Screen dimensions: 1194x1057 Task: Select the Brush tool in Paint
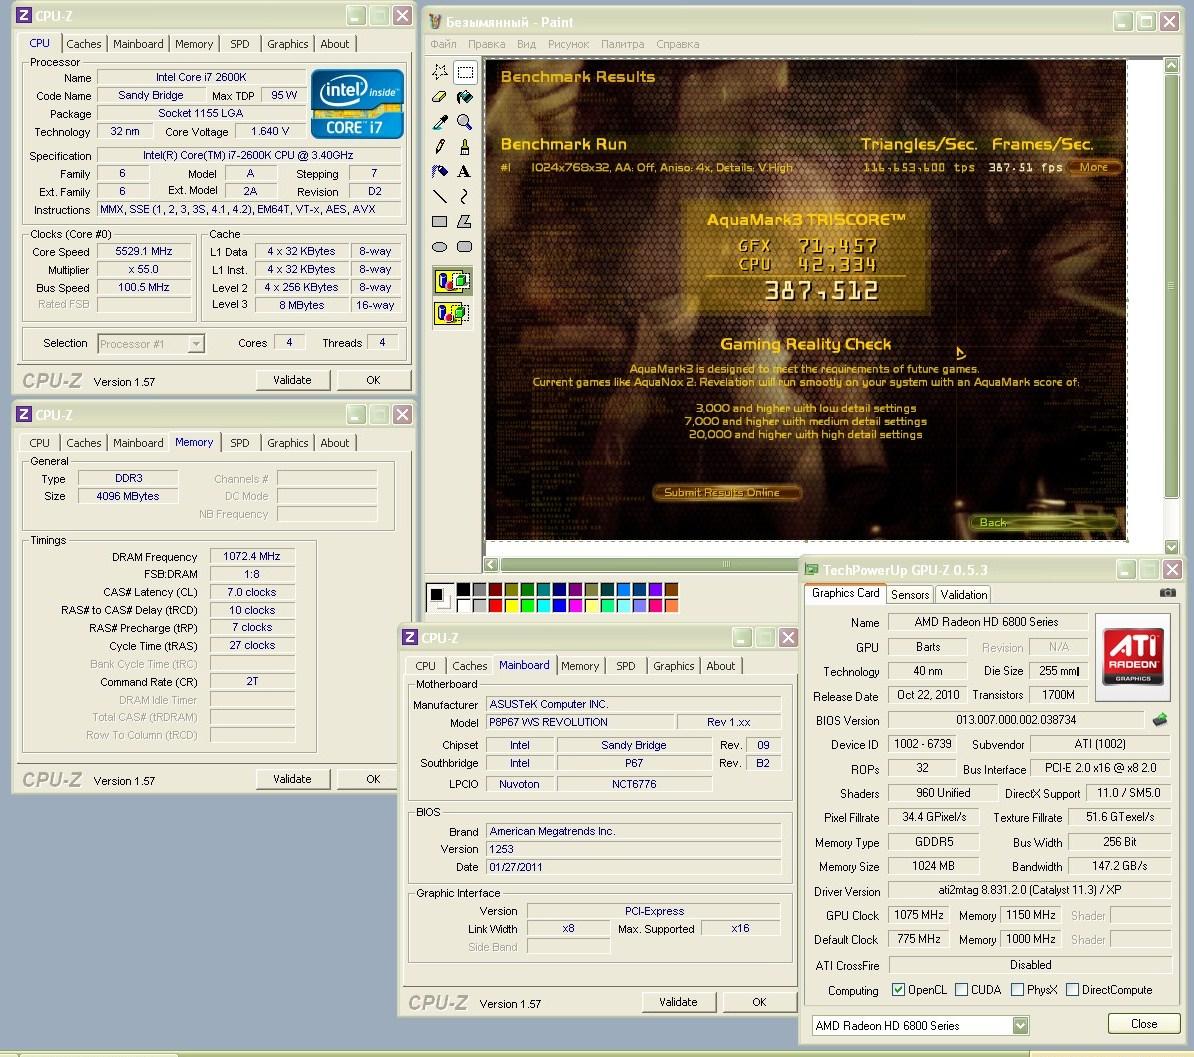tap(465, 146)
